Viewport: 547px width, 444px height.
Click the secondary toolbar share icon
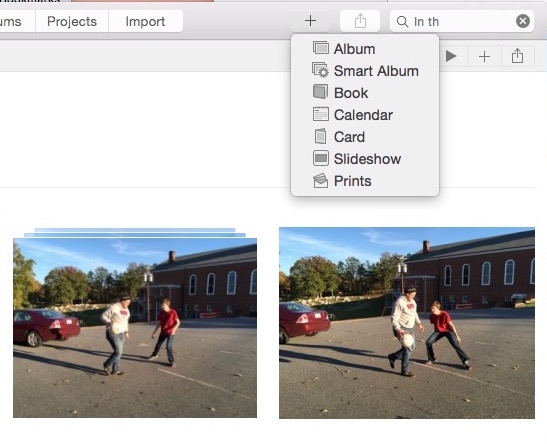coord(517,56)
